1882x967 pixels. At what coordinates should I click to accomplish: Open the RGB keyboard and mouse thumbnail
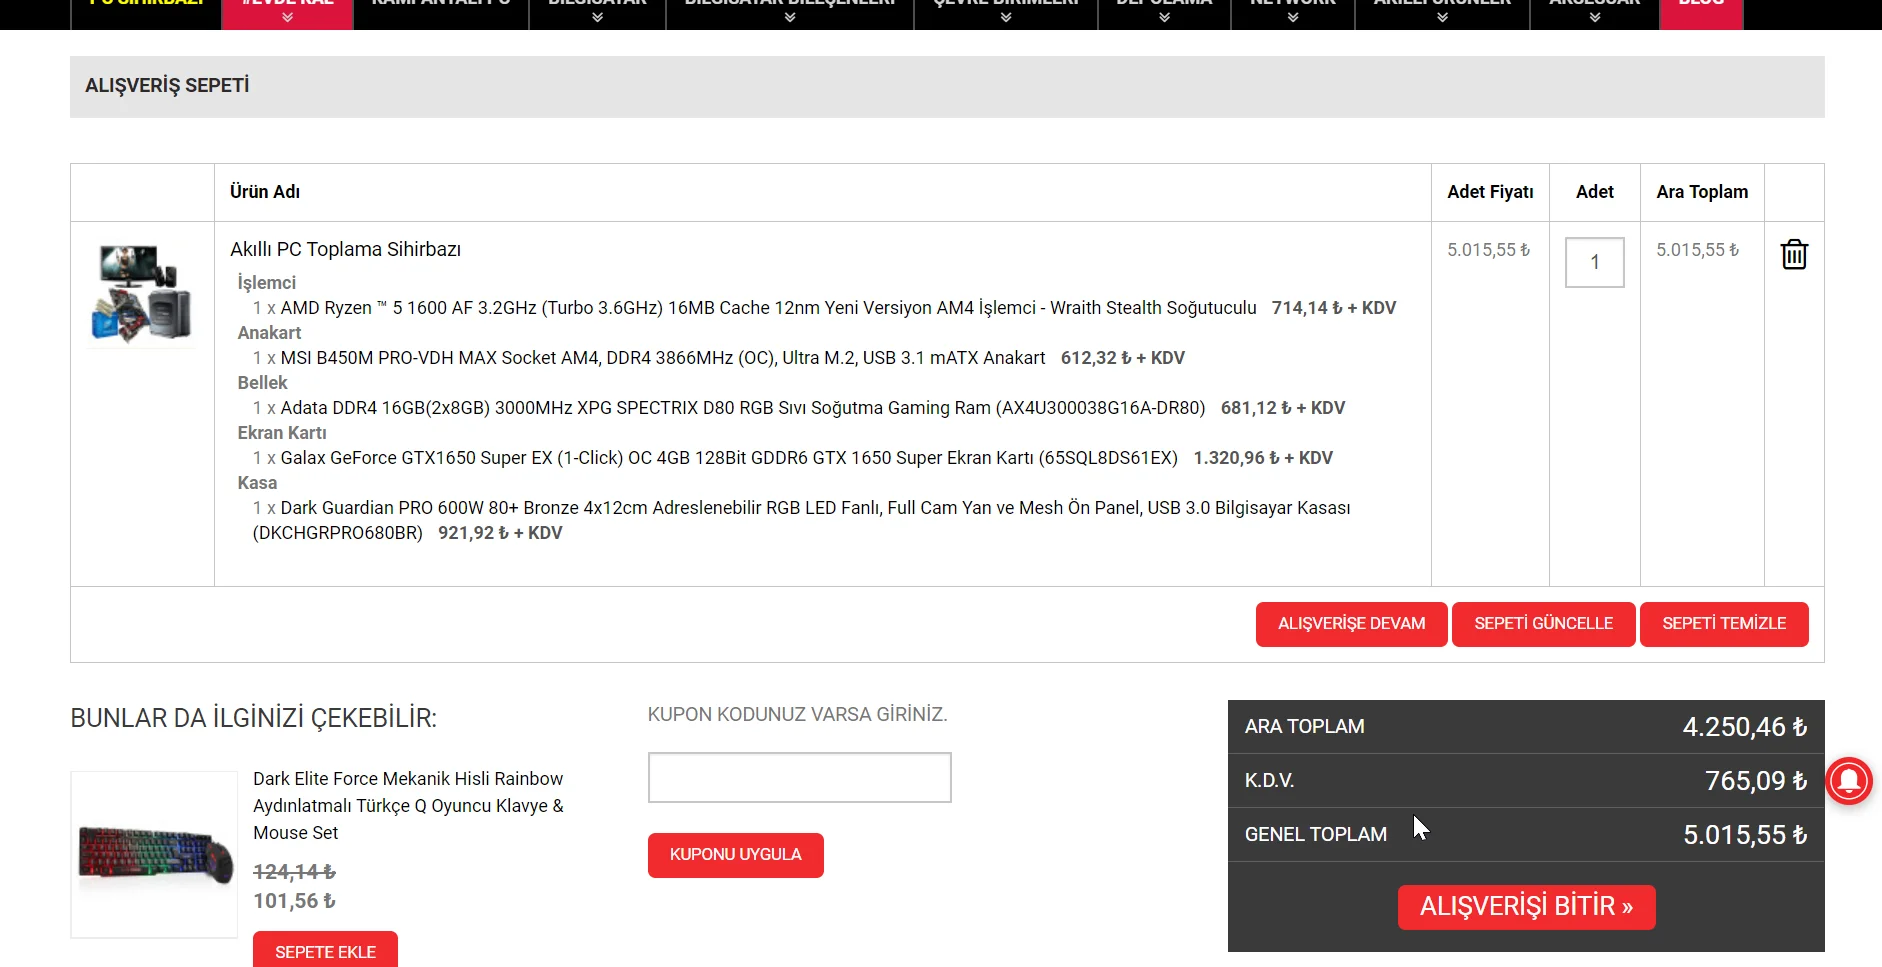(x=154, y=855)
